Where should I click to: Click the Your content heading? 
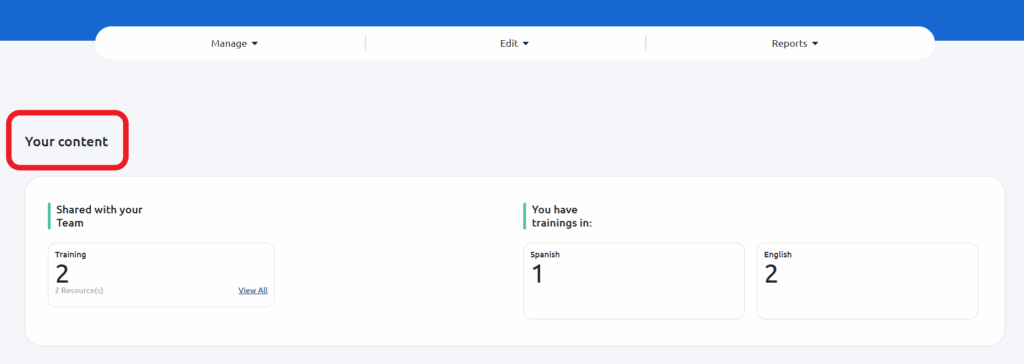[67, 141]
